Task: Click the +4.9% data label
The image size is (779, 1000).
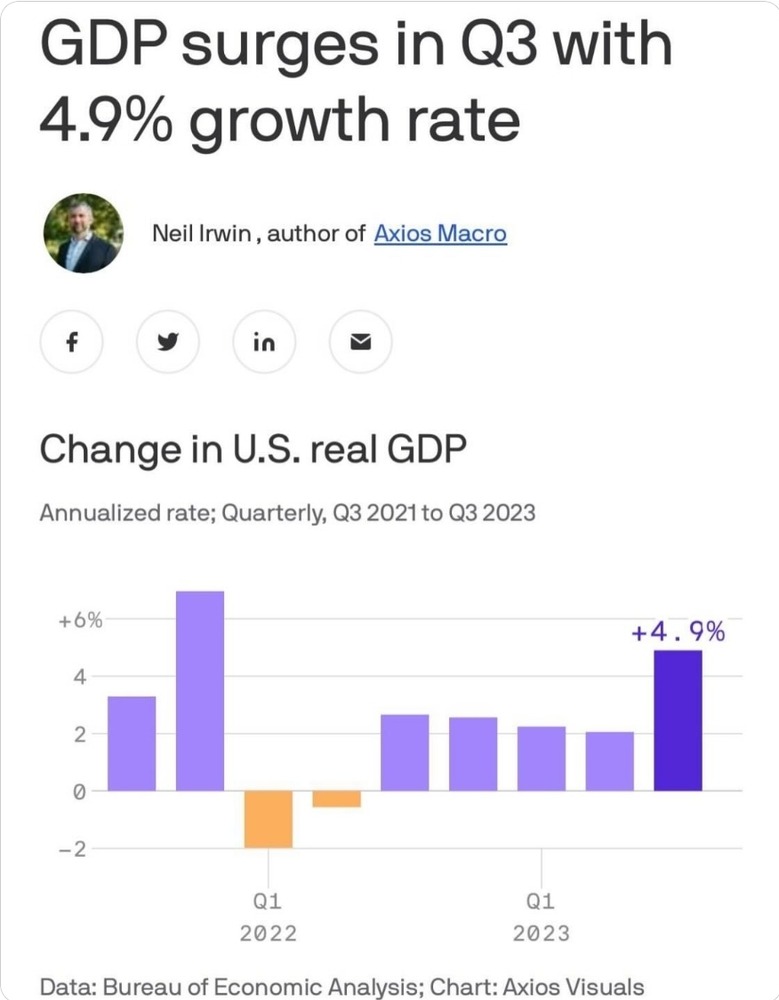Action: tap(678, 632)
